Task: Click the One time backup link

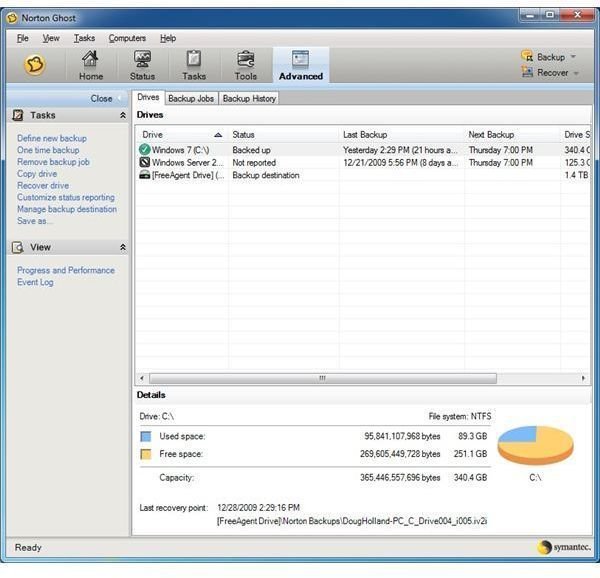Action: tap(48, 150)
